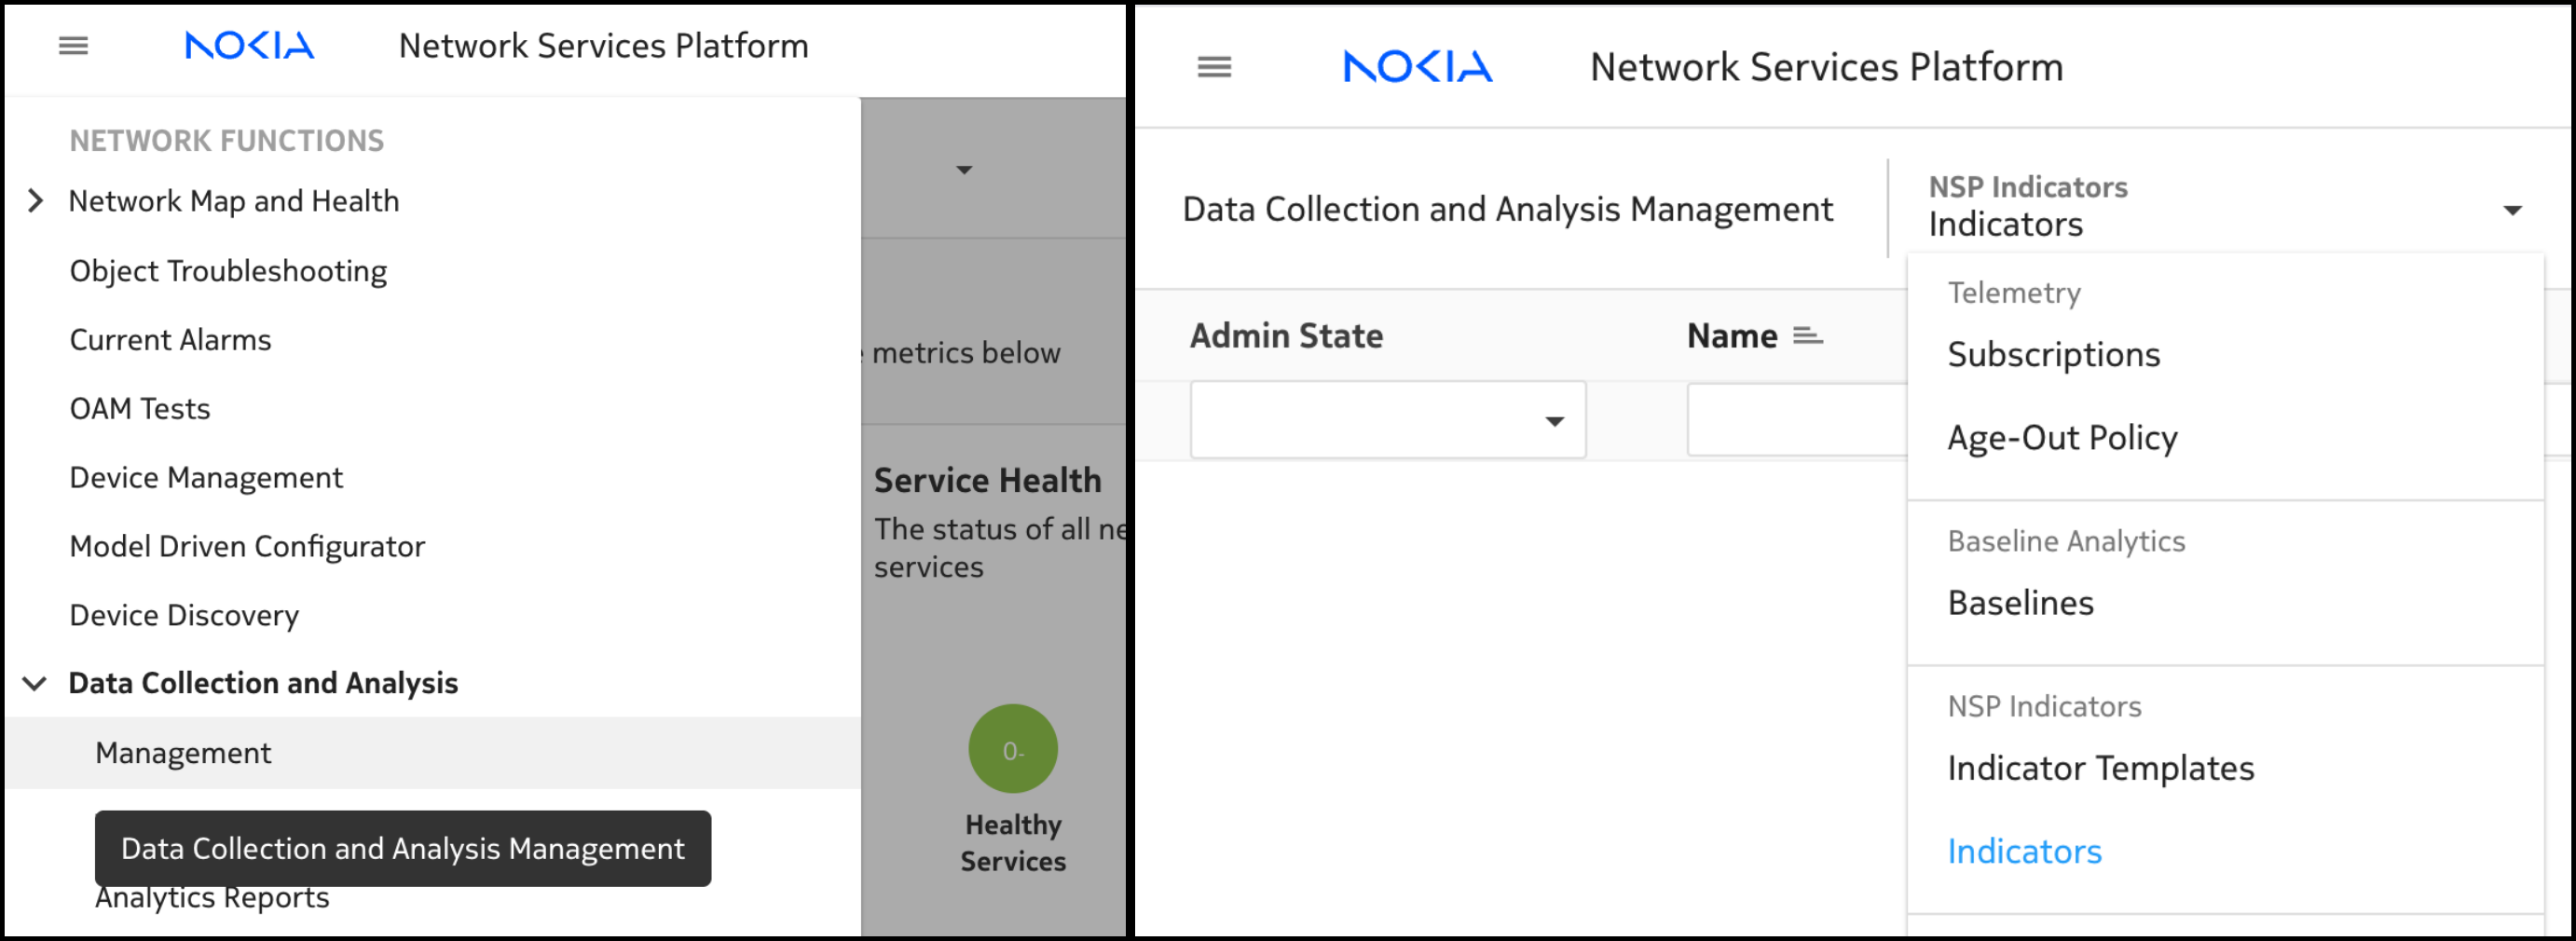Go to Object Troubleshooting

click(228, 271)
